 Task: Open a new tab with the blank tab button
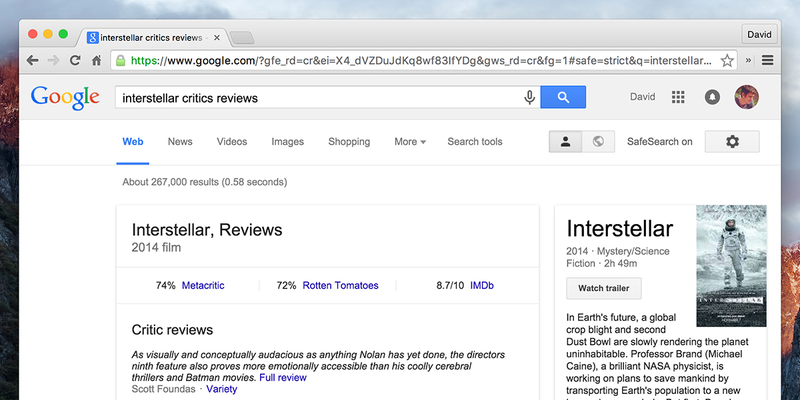[242, 38]
